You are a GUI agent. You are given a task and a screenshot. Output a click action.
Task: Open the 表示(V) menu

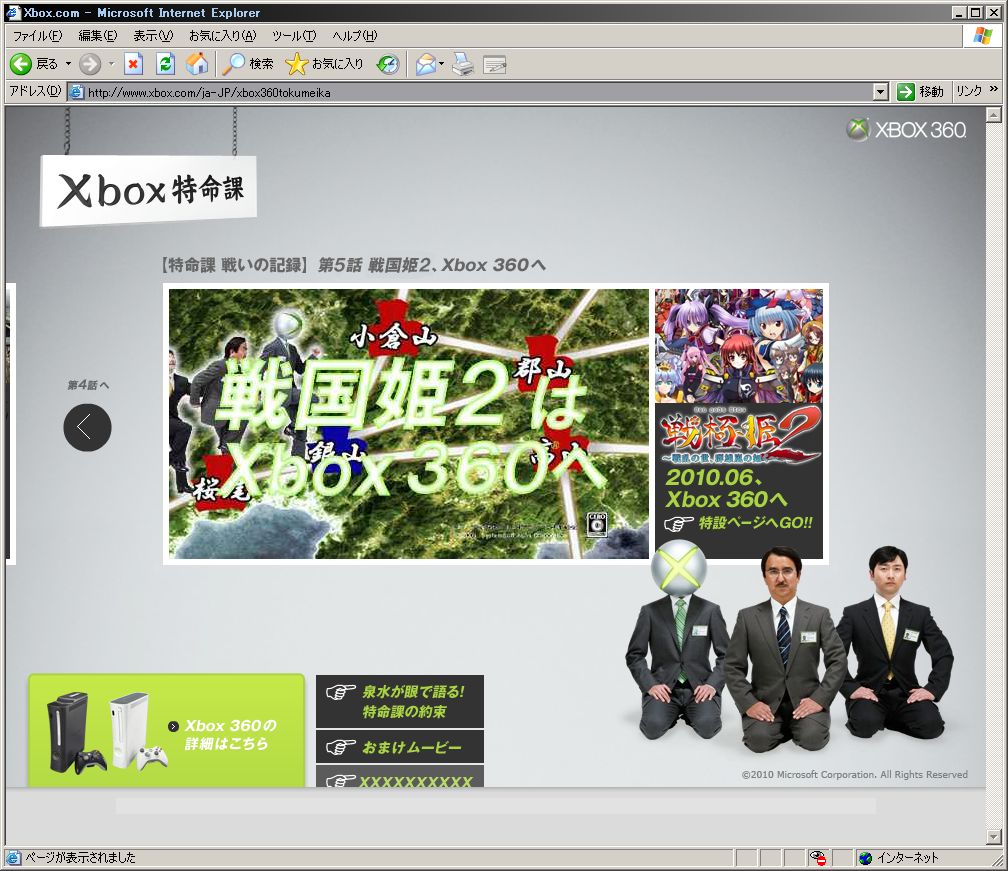(153, 35)
